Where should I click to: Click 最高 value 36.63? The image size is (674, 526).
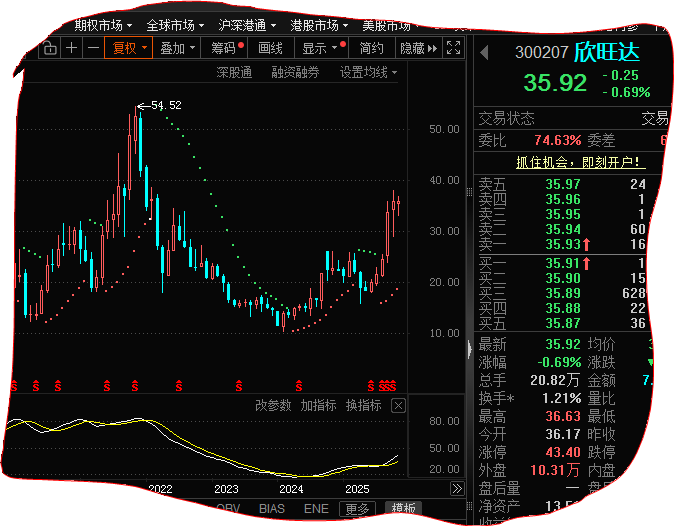563,416
